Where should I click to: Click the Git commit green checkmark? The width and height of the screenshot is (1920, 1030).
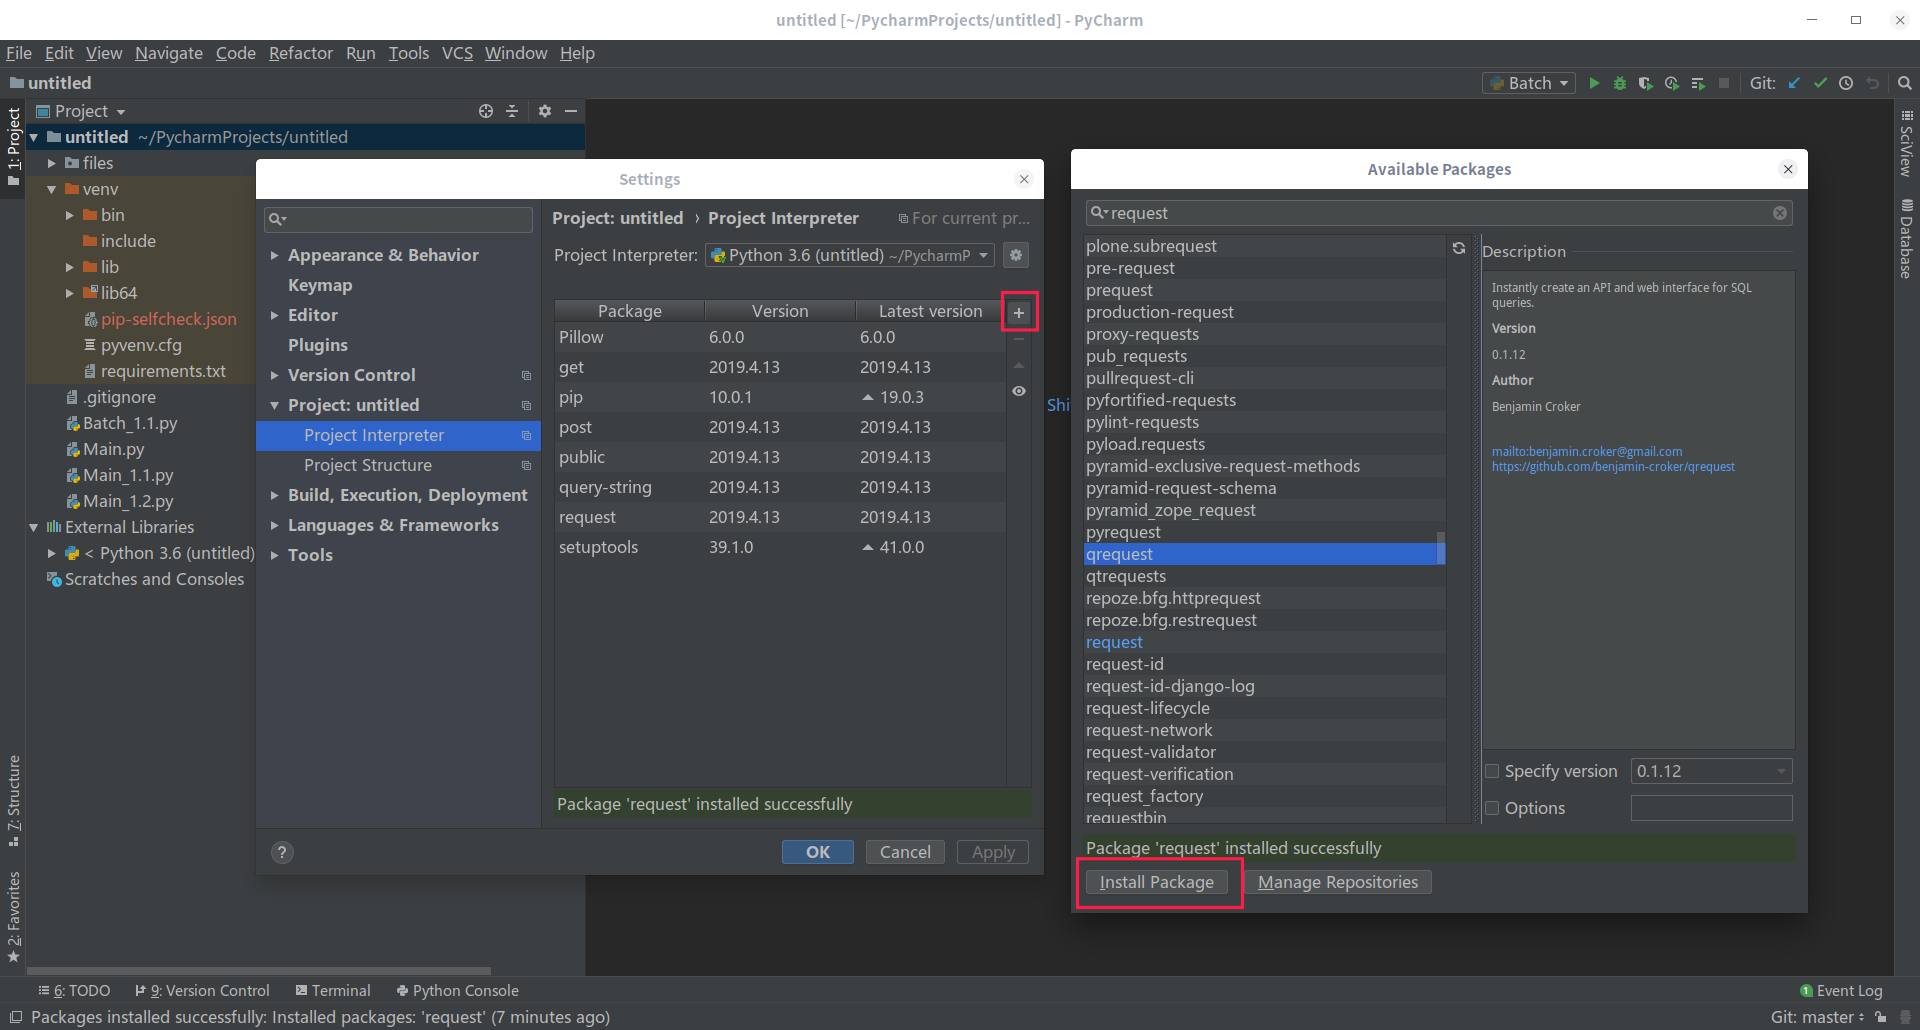[1820, 83]
